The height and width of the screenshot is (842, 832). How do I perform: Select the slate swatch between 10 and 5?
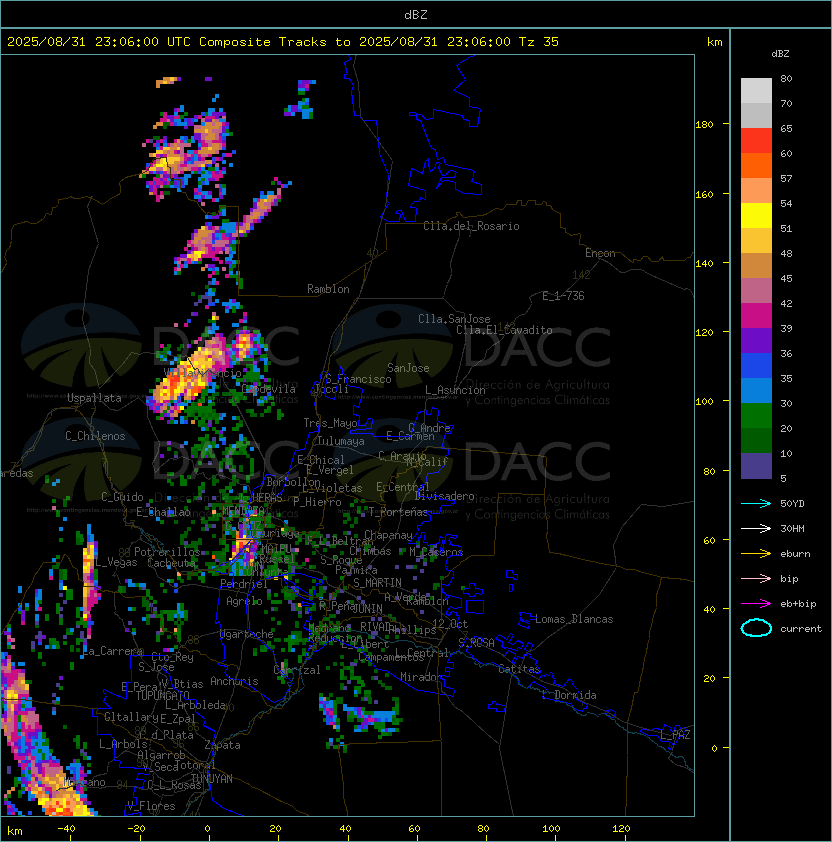(756, 466)
